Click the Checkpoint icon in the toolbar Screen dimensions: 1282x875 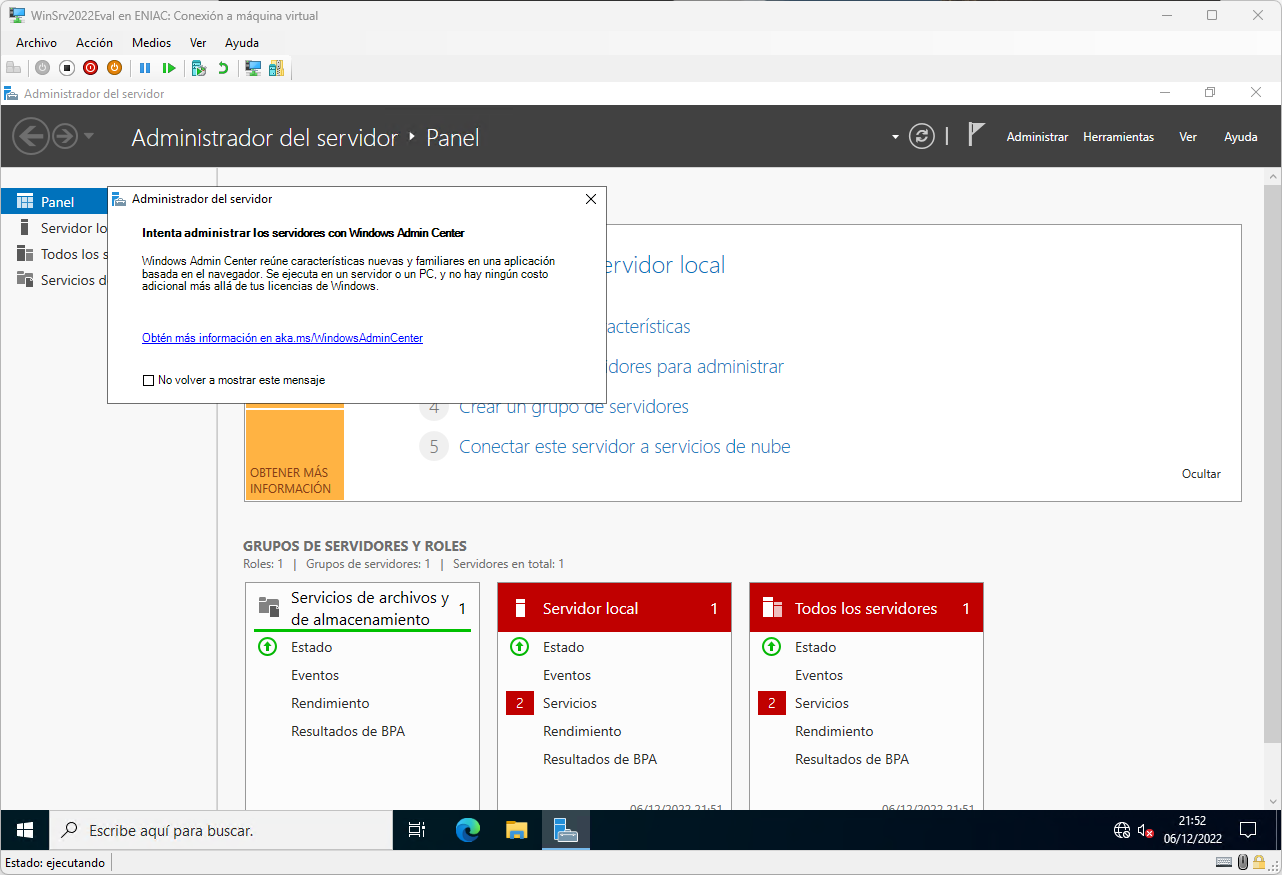[x=199, y=68]
